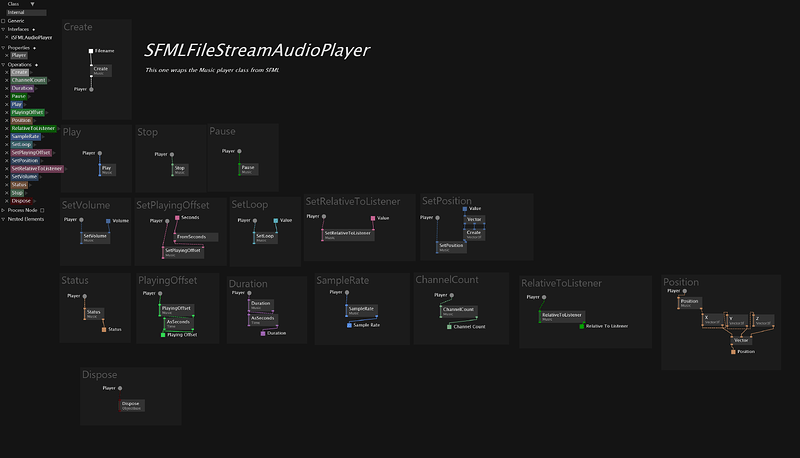Click the X icon beside Status operation
800x458 pixels.
[7, 185]
